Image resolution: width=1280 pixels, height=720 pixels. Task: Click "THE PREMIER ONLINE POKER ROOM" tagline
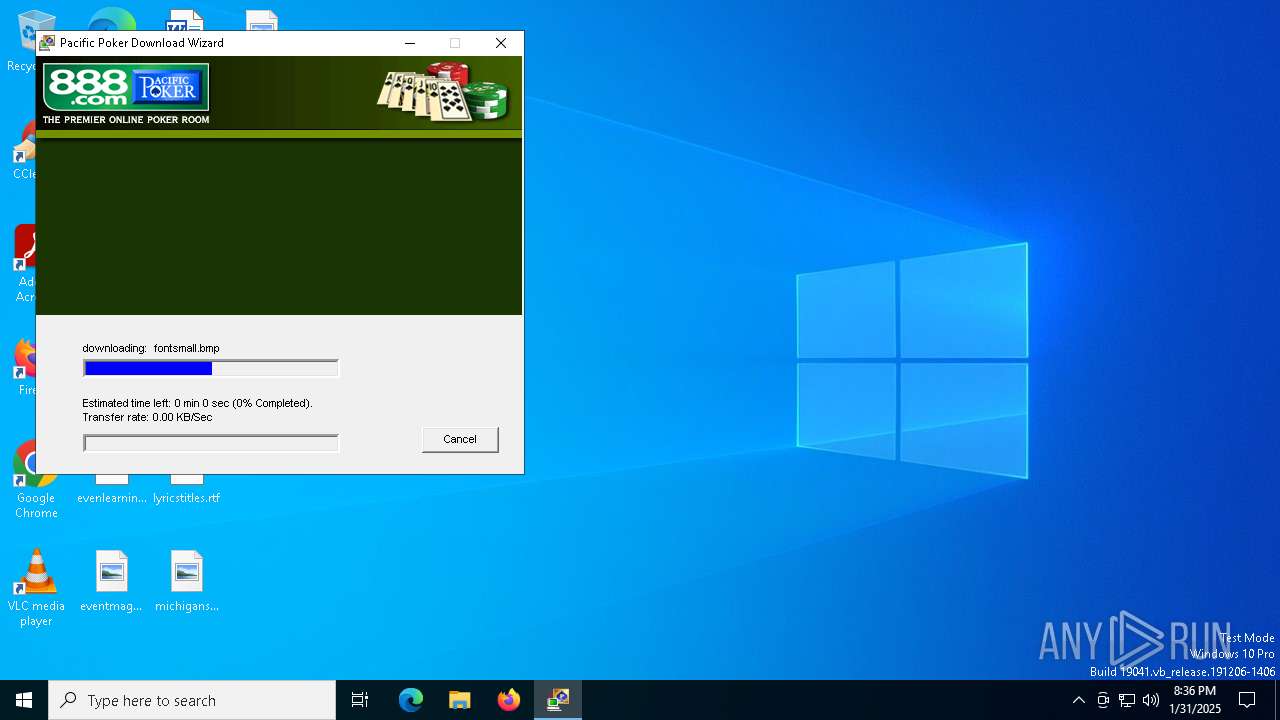click(x=126, y=120)
